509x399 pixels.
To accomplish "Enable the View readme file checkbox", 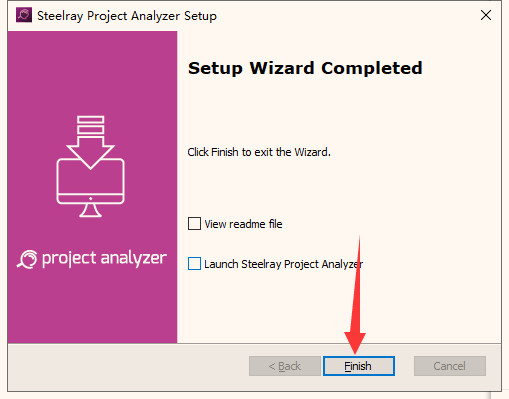I will tap(194, 224).
